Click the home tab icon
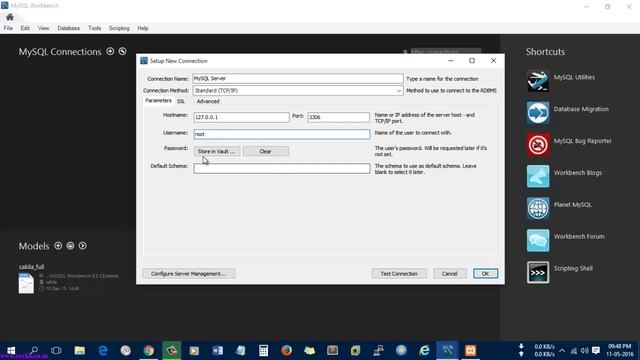 point(10,17)
